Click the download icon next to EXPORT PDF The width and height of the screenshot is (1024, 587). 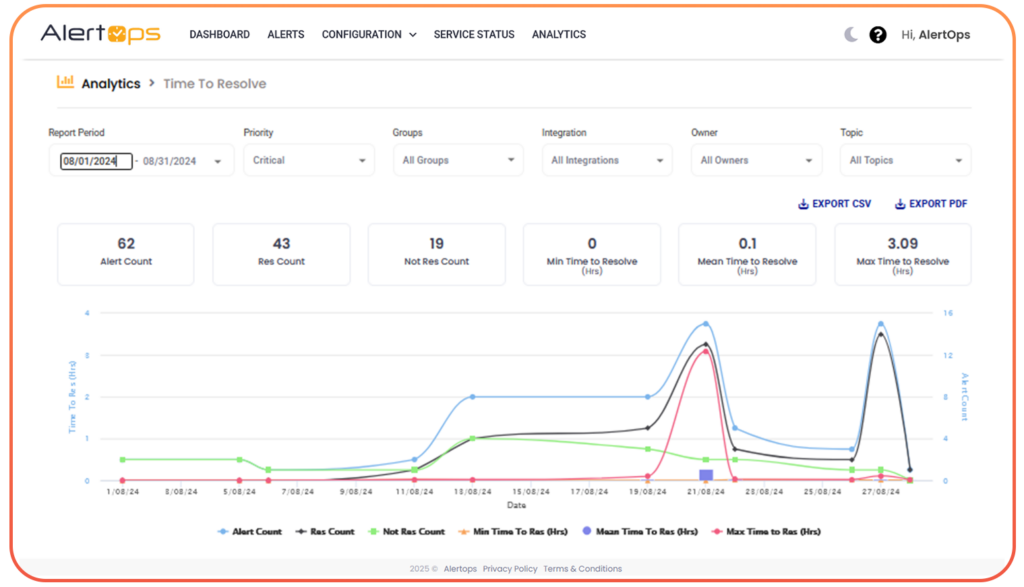tap(901, 203)
